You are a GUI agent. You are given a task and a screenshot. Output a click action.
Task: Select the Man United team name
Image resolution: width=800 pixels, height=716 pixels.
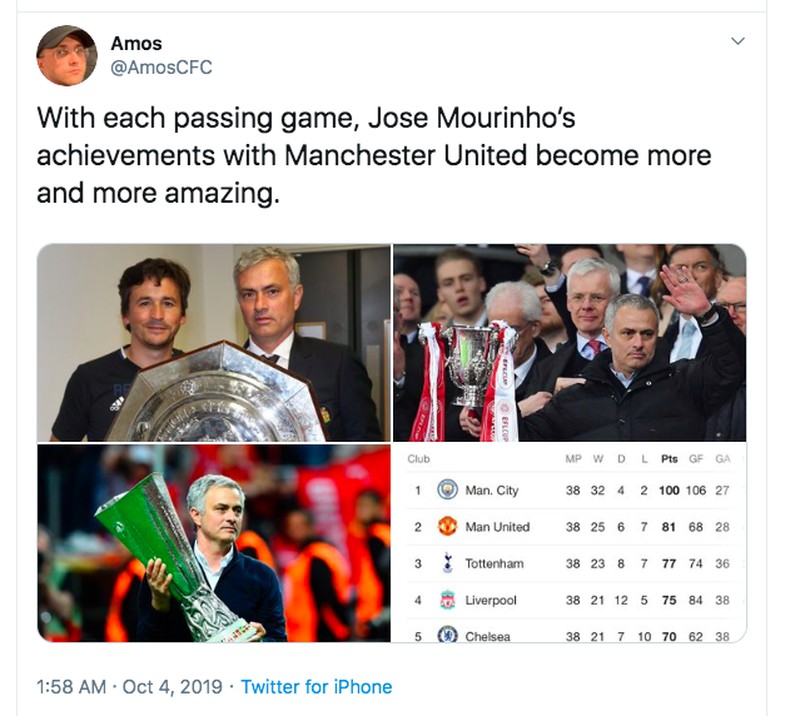(497, 527)
